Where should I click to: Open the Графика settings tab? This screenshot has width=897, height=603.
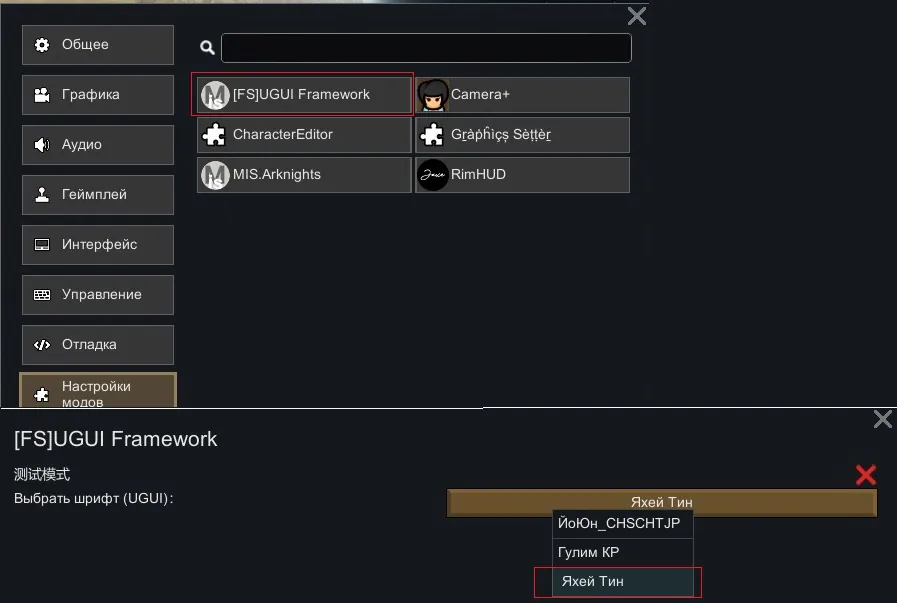98,95
